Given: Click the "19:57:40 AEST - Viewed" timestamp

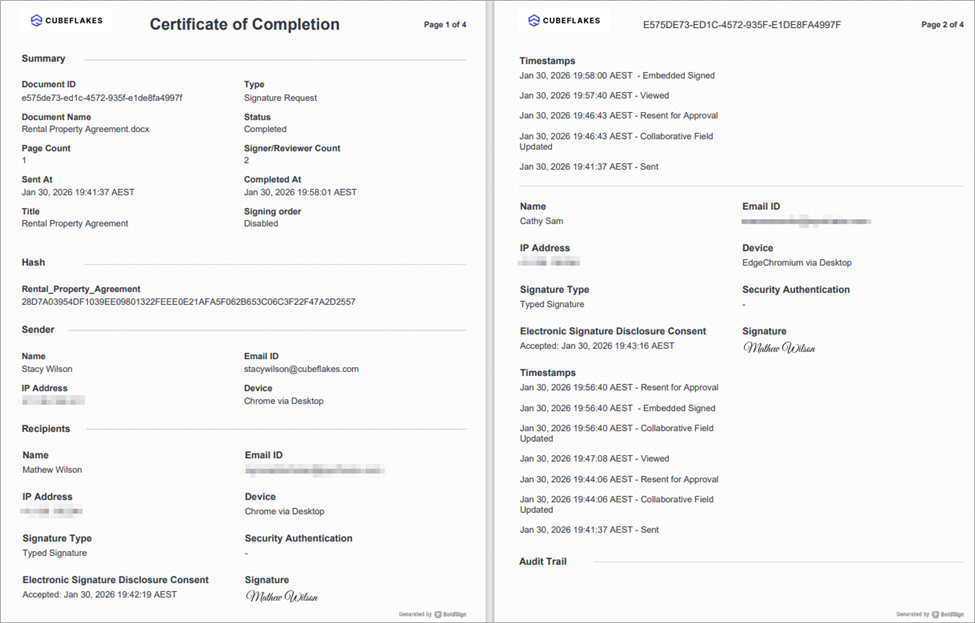Looking at the screenshot, I should [x=594, y=95].
